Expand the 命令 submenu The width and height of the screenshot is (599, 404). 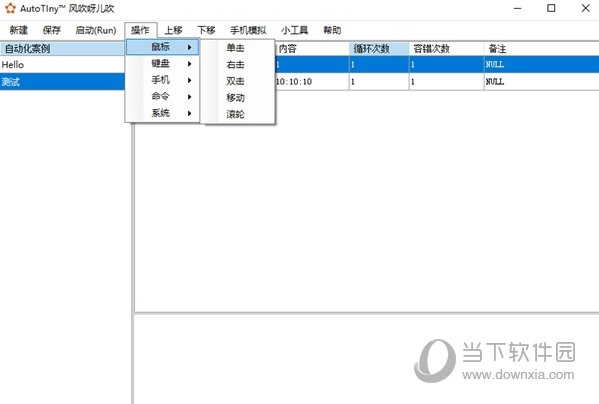[x=163, y=97]
